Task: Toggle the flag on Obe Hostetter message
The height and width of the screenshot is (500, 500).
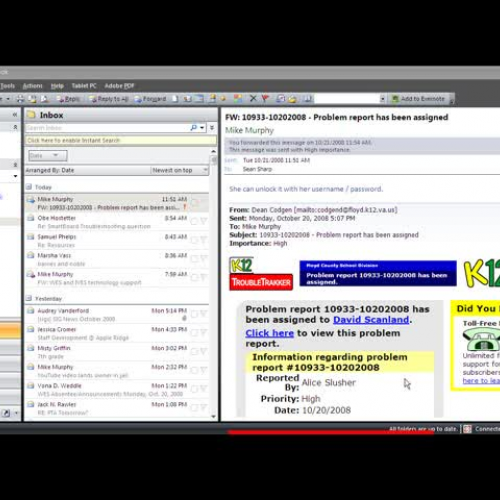Action: click(203, 221)
